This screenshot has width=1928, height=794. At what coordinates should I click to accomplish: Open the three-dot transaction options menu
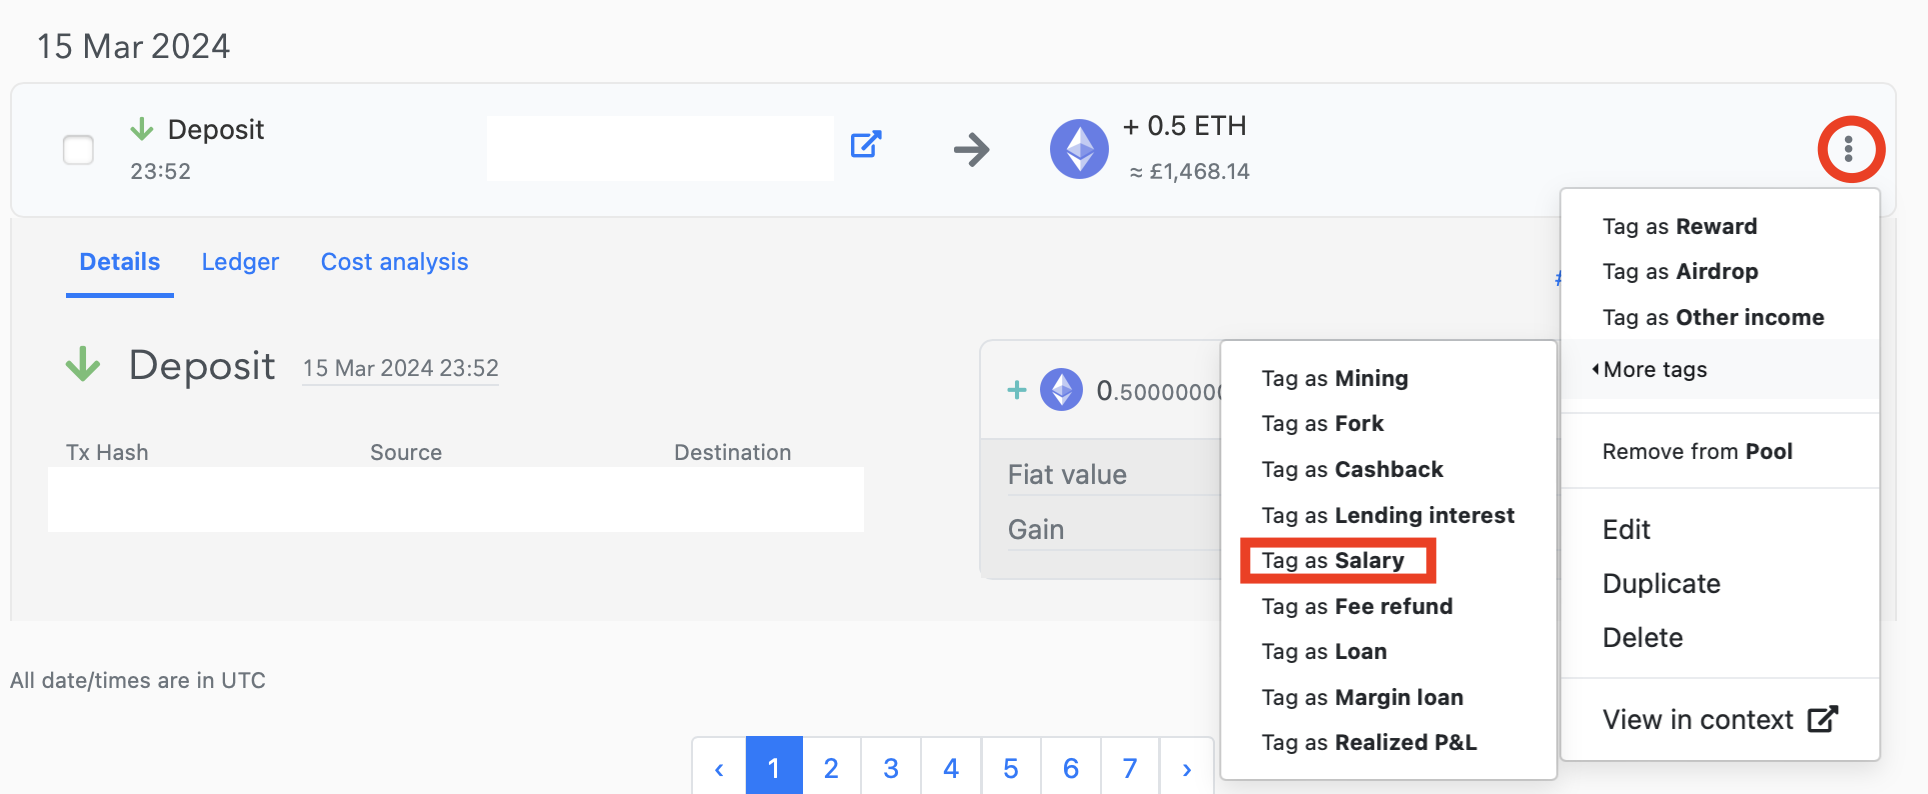click(x=1849, y=149)
